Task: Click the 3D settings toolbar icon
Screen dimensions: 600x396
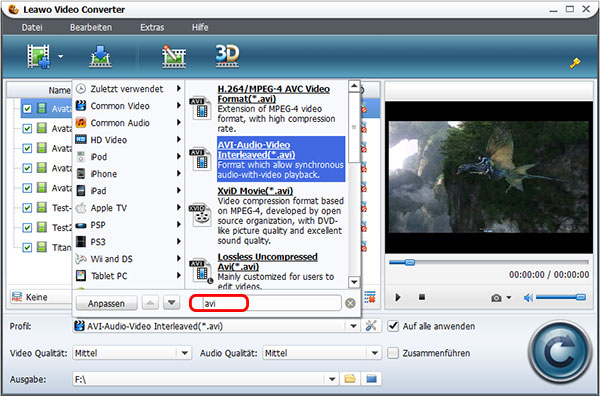Action: click(227, 56)
